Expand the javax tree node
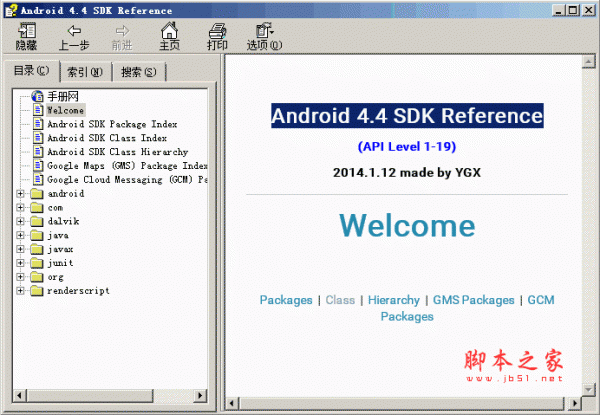This screenshot has height=415, width=600. pyautogui.click(x=21, y=249)
